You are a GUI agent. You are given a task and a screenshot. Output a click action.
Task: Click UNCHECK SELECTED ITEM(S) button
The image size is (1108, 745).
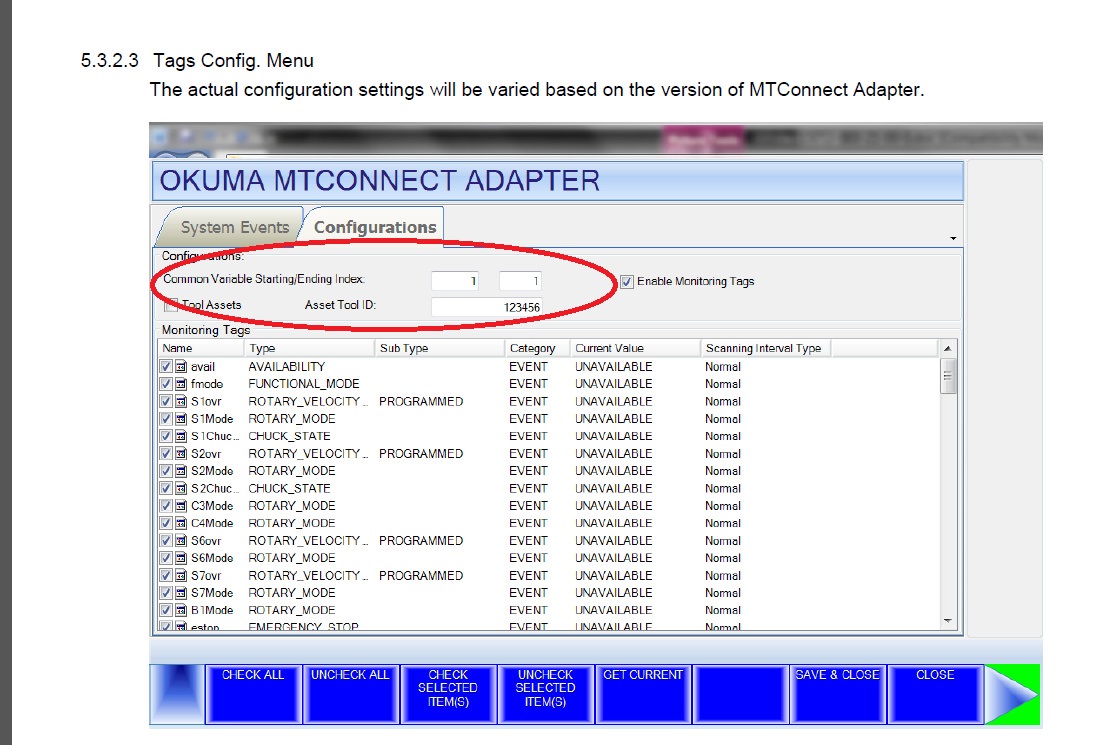pos(546,695)
